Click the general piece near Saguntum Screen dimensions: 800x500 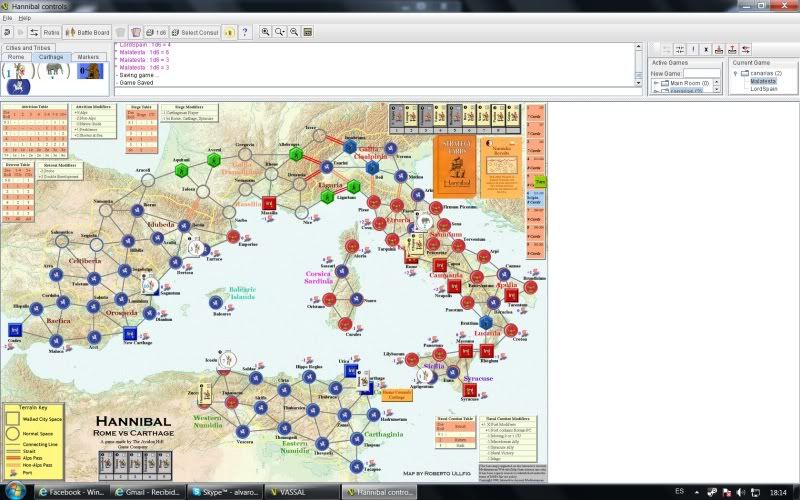point(149,285)
